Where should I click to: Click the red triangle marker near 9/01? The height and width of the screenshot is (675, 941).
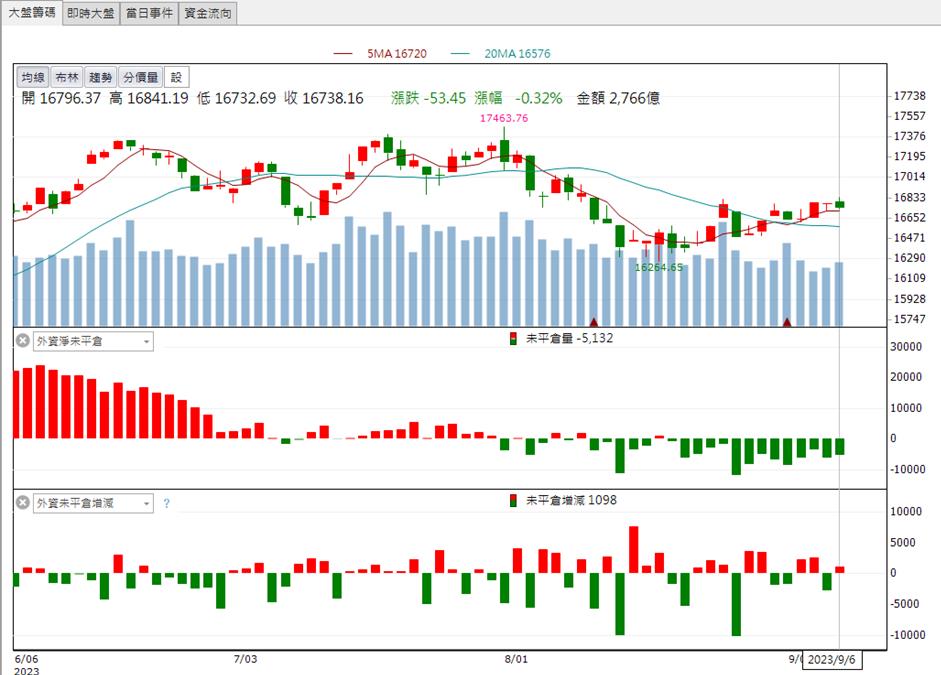[x=787, y=322]
